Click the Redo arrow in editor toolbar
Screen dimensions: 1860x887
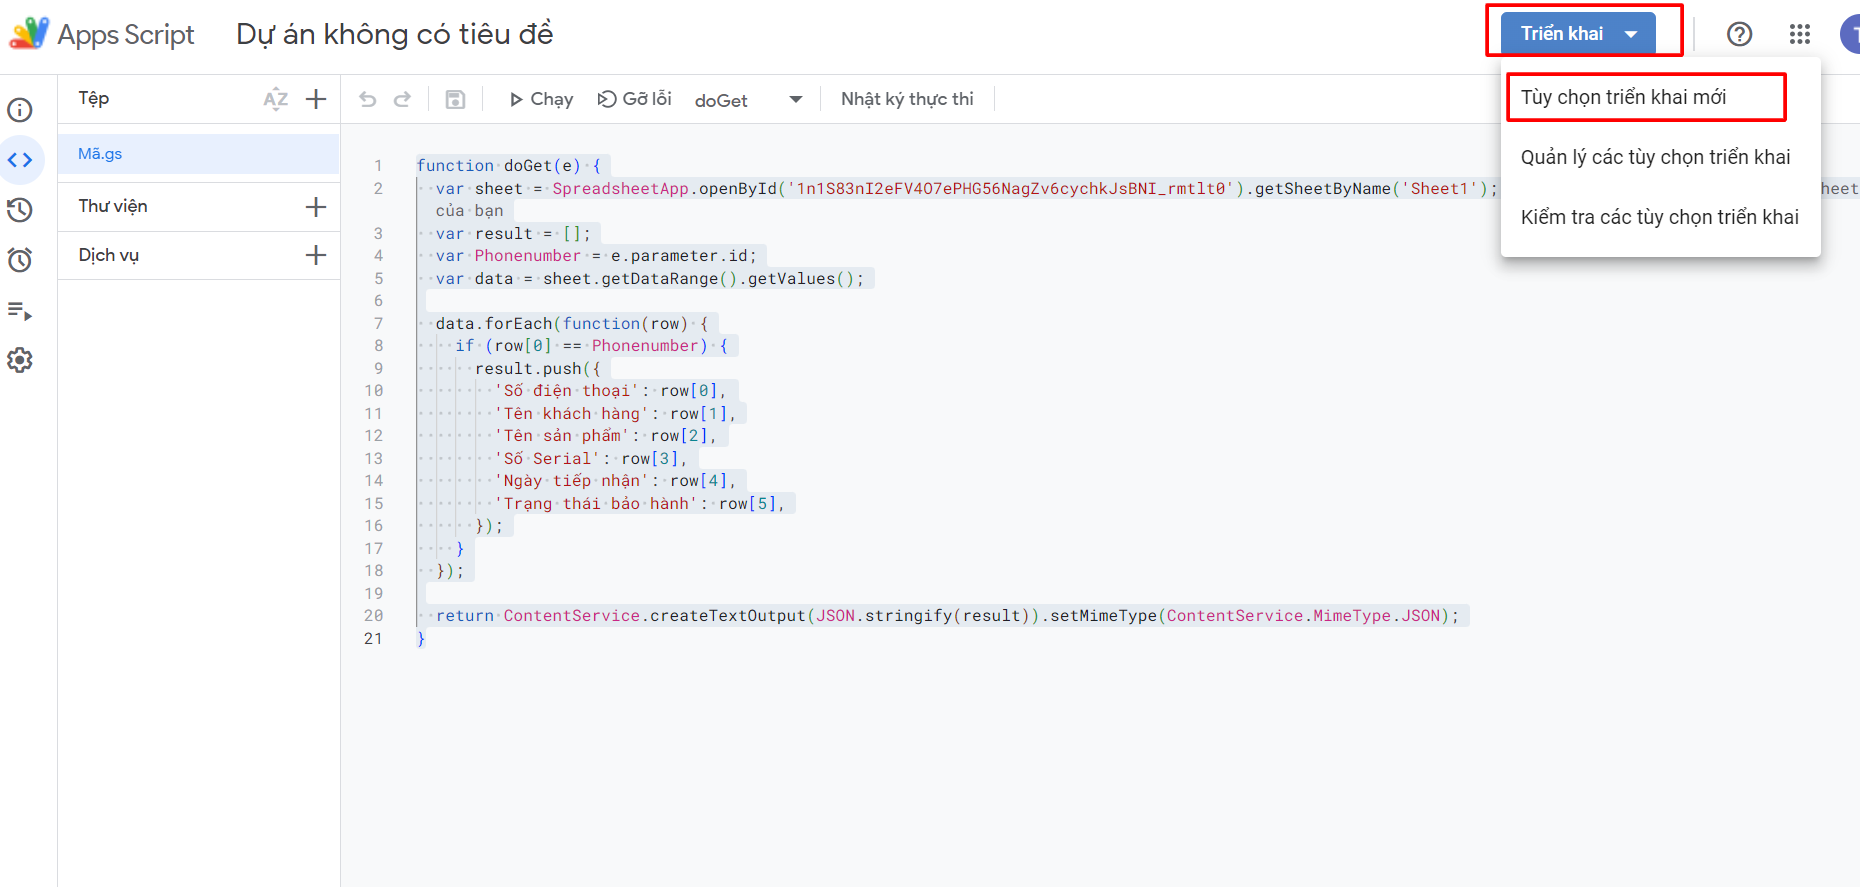click(x=402, y=99)
